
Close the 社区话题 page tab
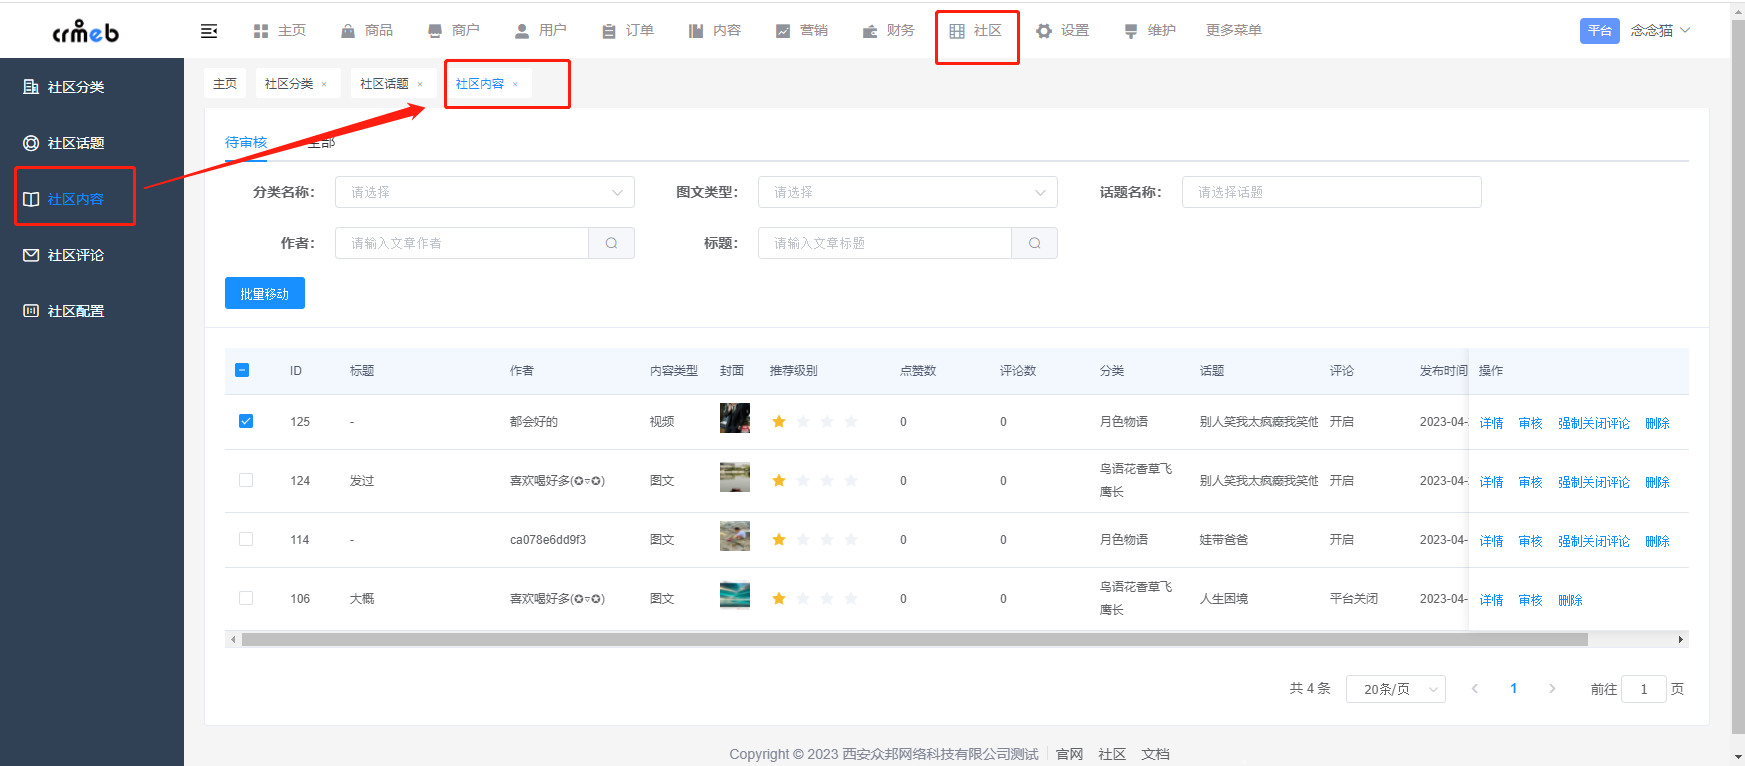pos(420,85)
